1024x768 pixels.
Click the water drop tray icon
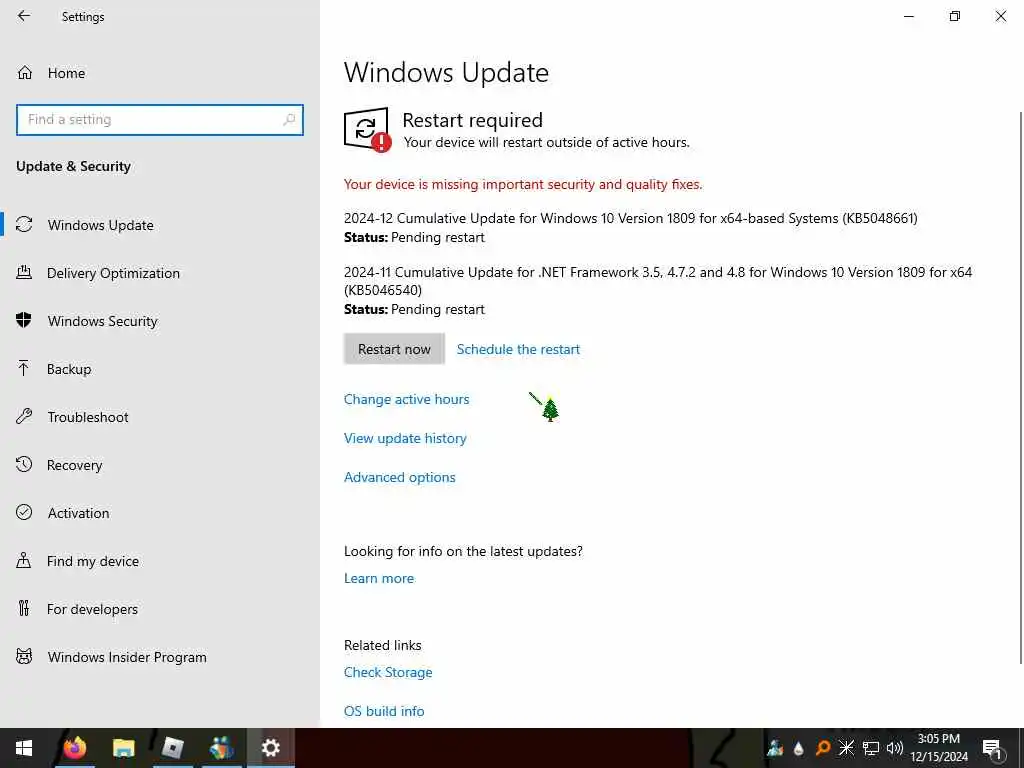click(x=798, y=748)
